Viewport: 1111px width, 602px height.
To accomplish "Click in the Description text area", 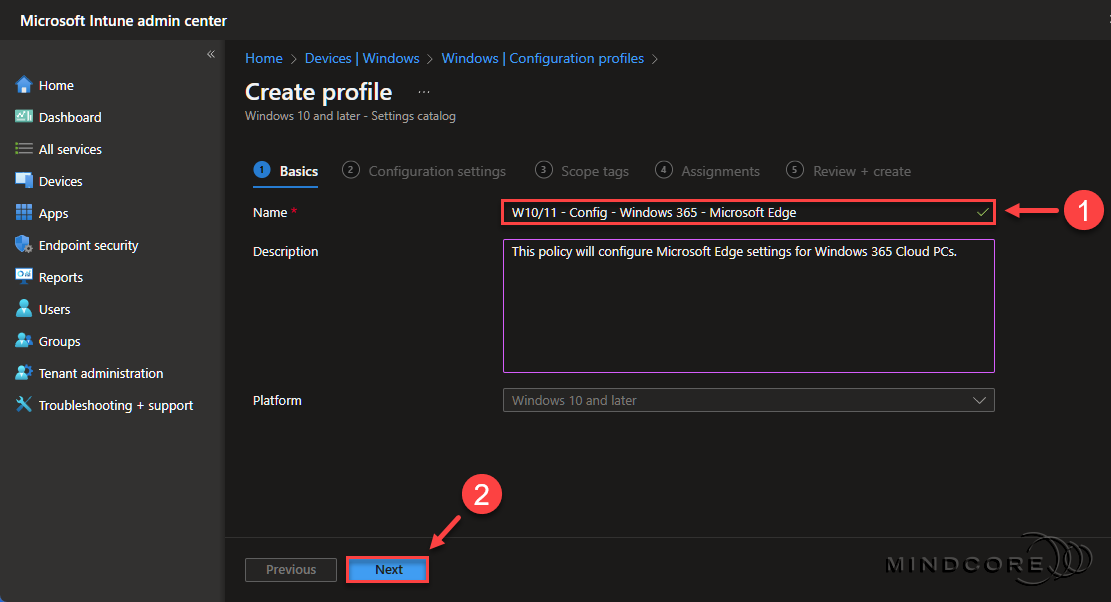I will tap(748, 305).
